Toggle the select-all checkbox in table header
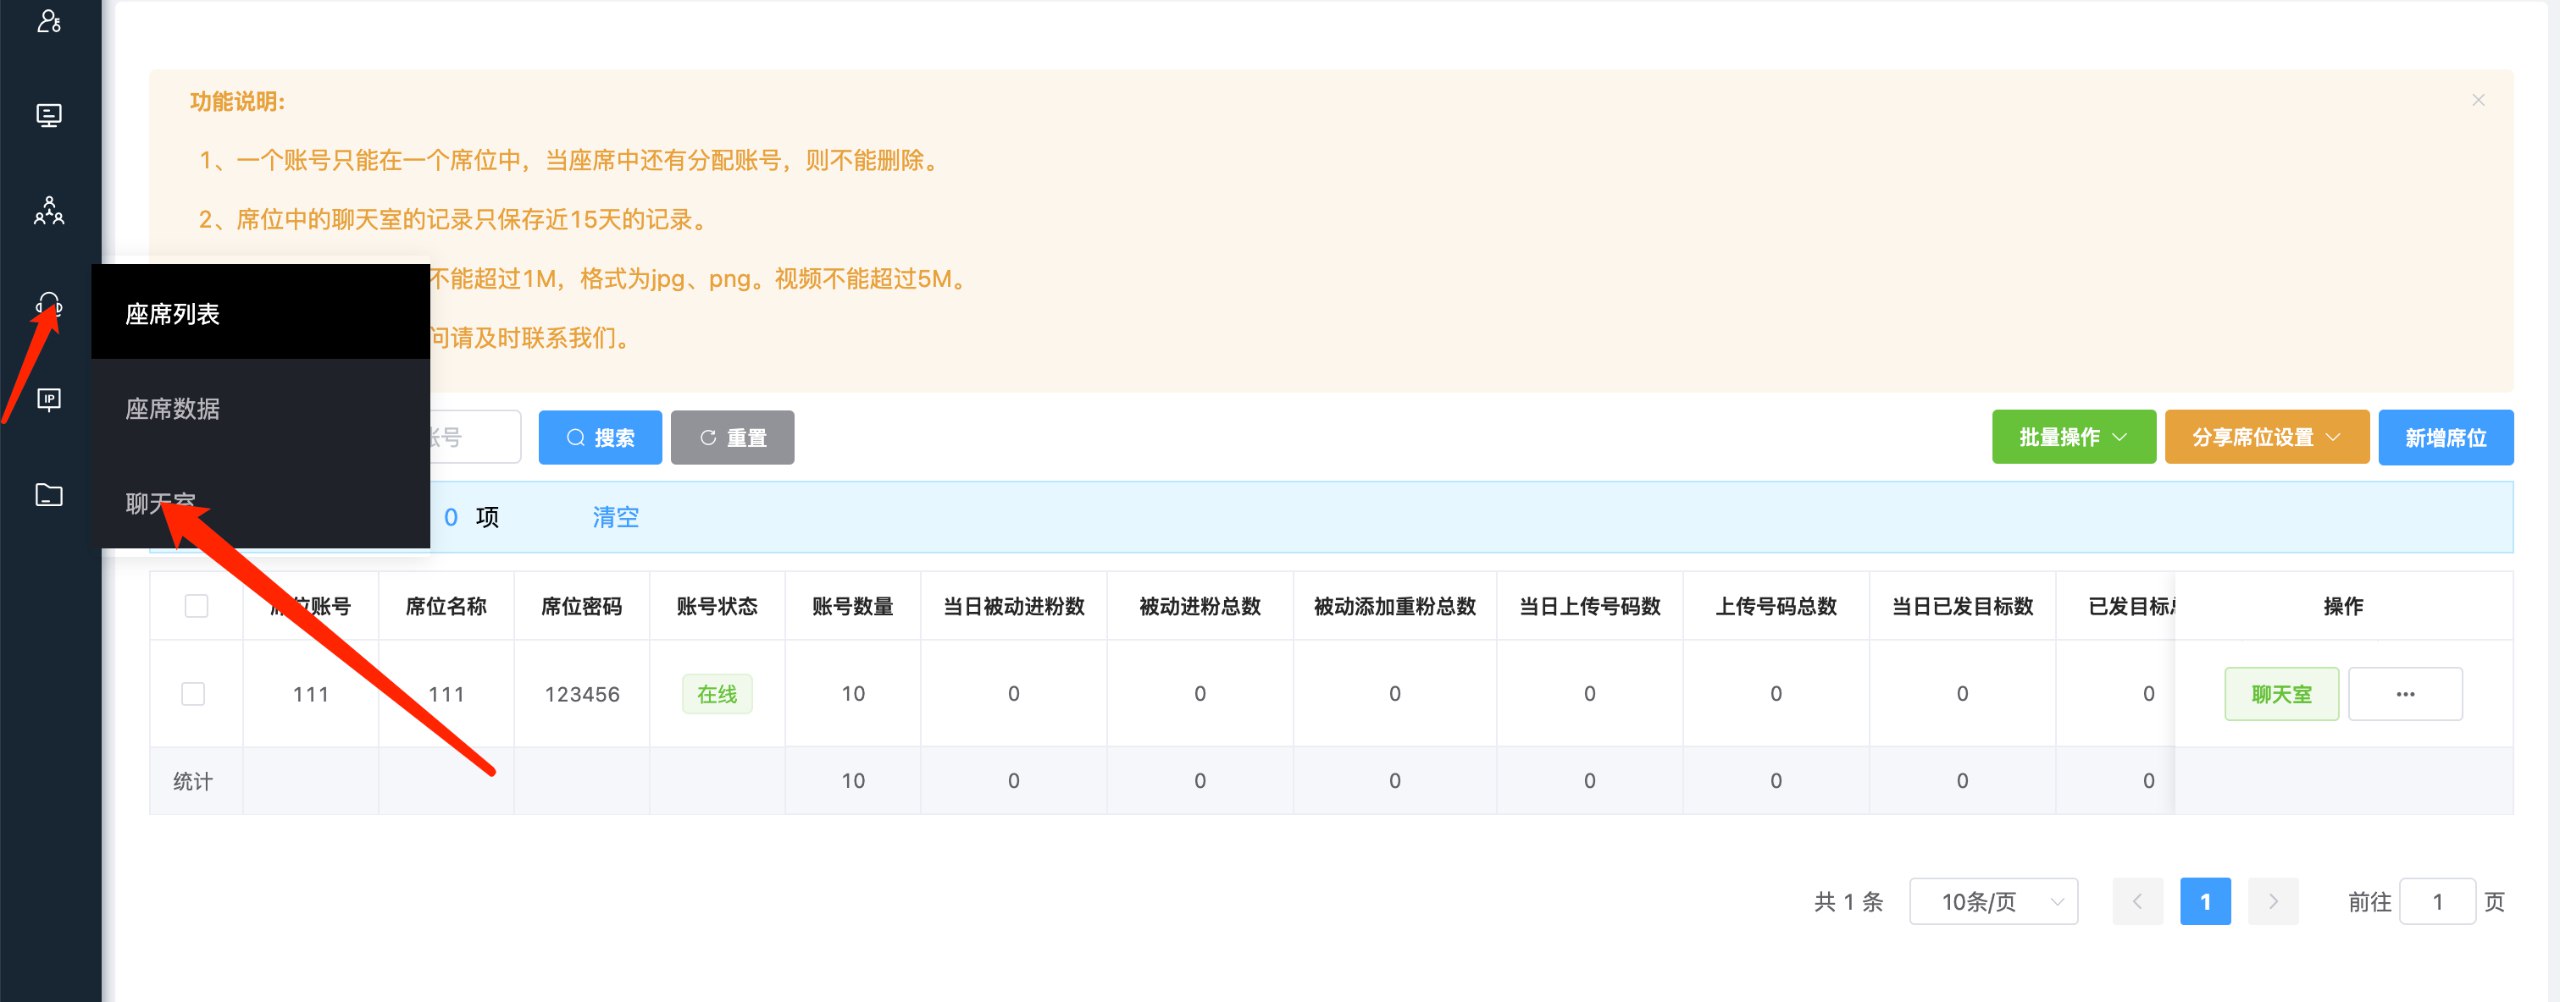This screenshot has height=1002, width=2560. point(196,606)
